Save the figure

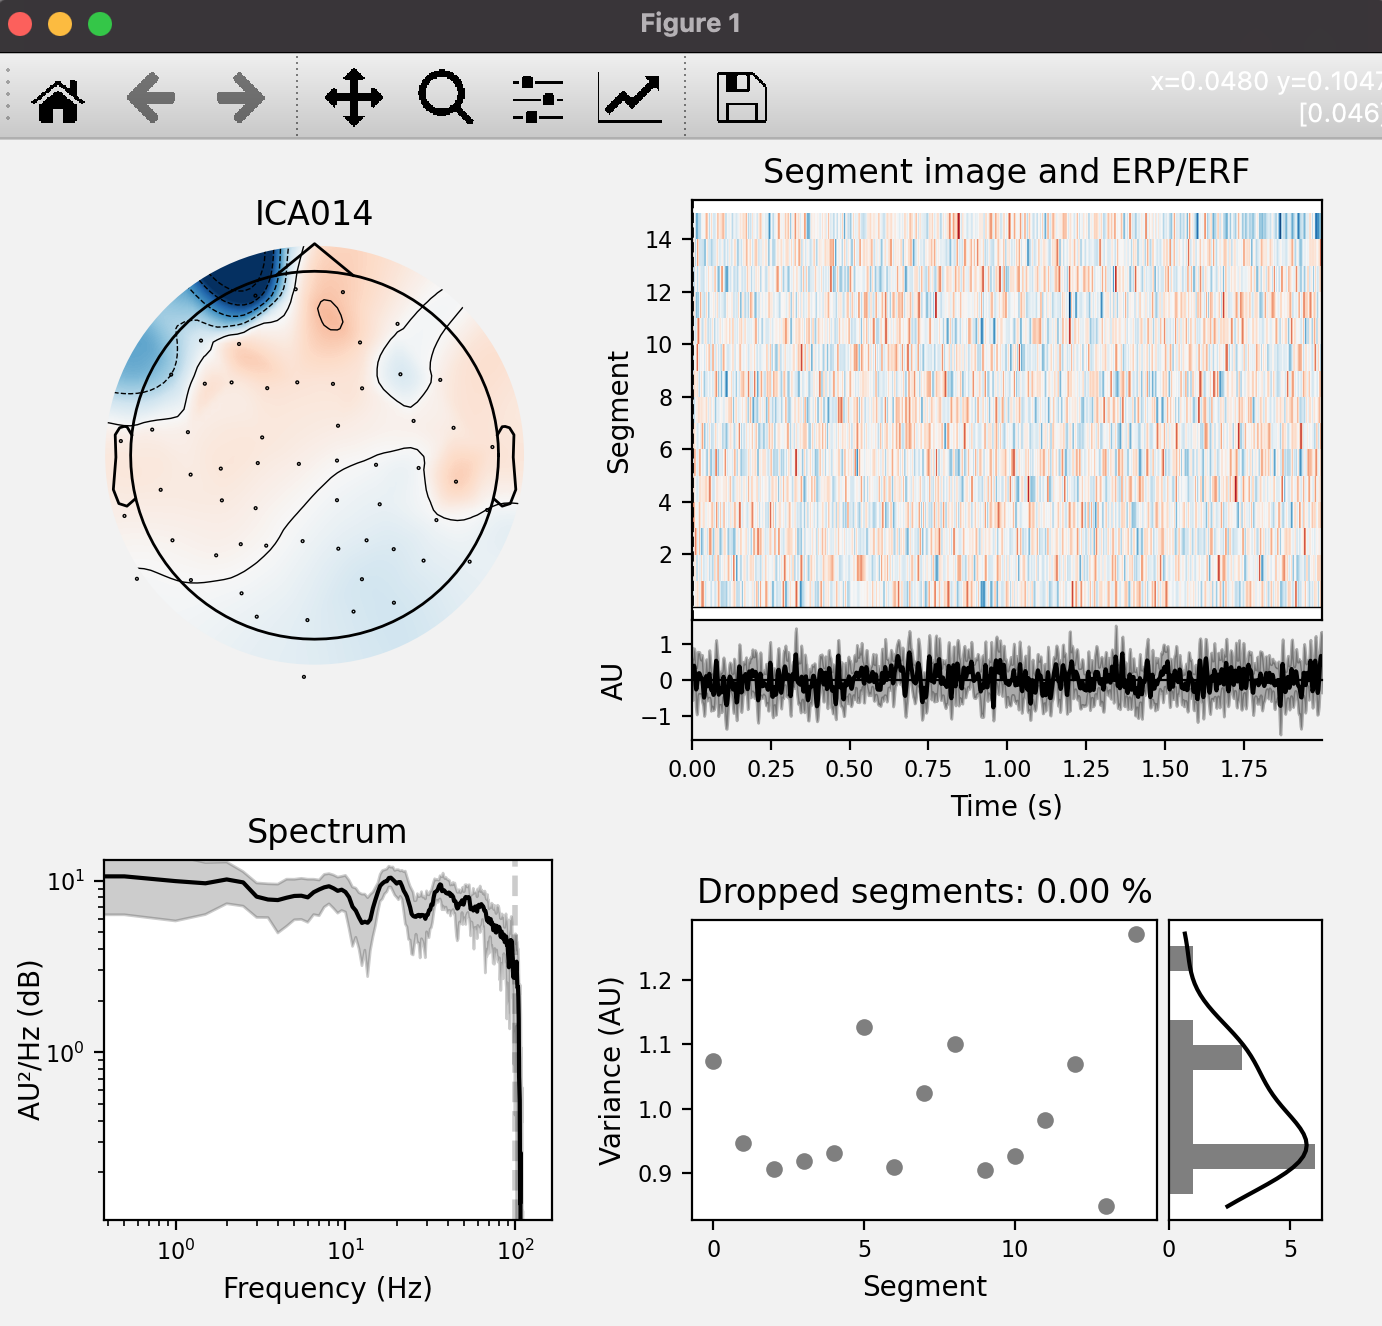tap(741, 97)
